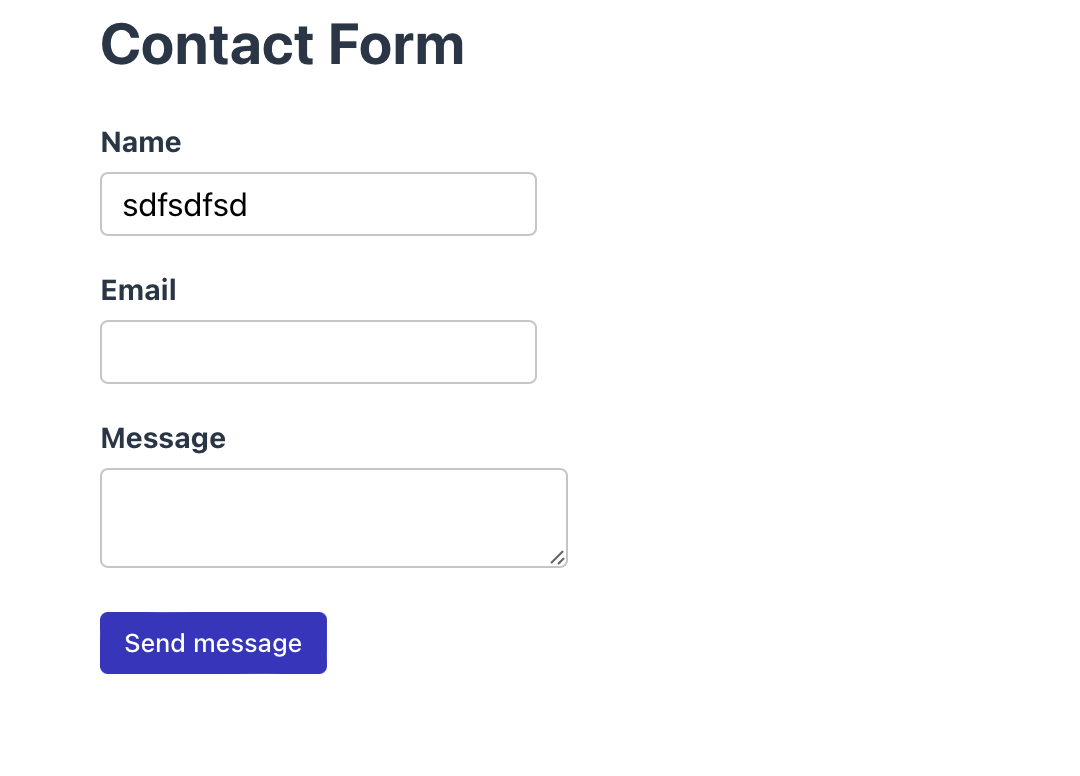Click the Email field label

138,290
